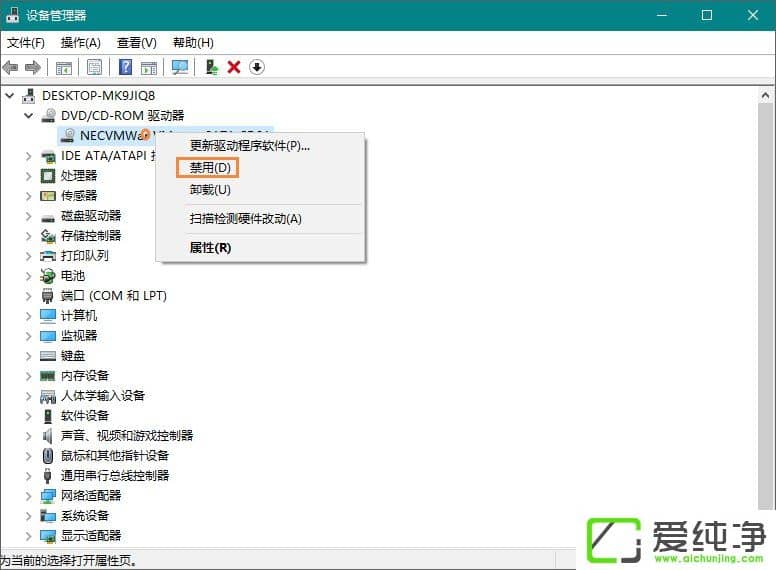Click 更新驱动程序软件(P)... in context menu
Viewport: 776px width, 570px height.
click(x=250, y=146)
